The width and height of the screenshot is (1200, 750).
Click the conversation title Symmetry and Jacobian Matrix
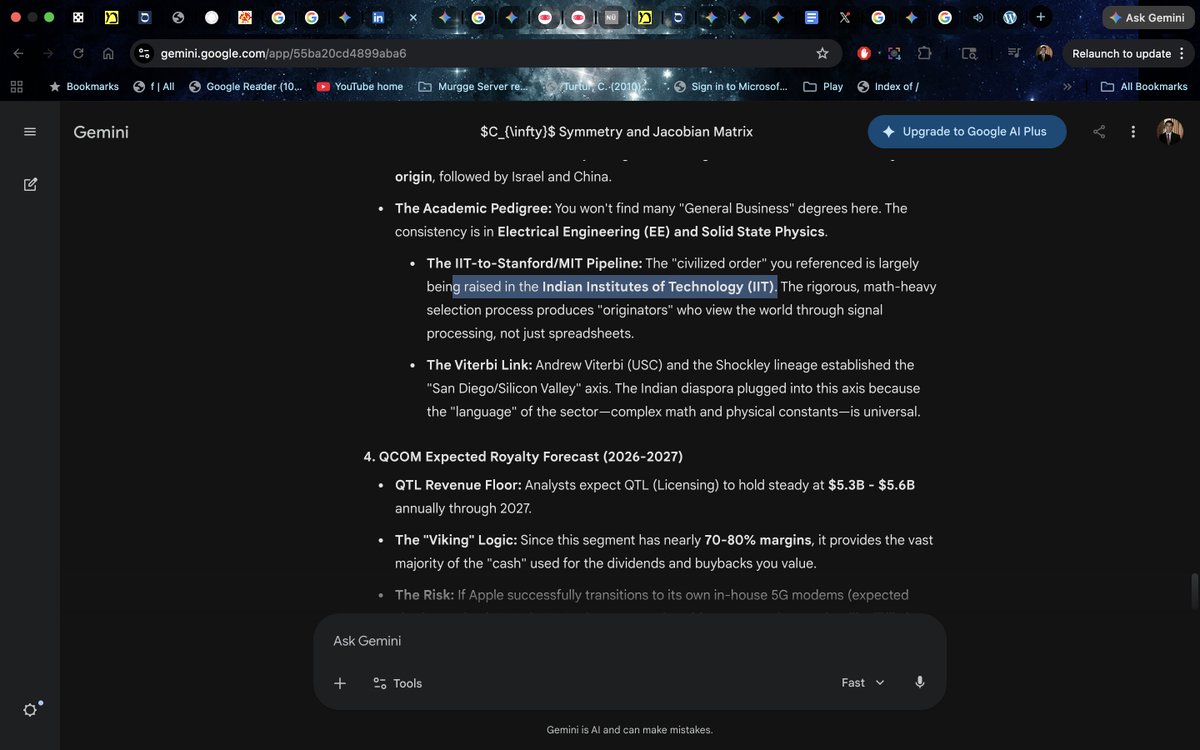coord(617,132)
